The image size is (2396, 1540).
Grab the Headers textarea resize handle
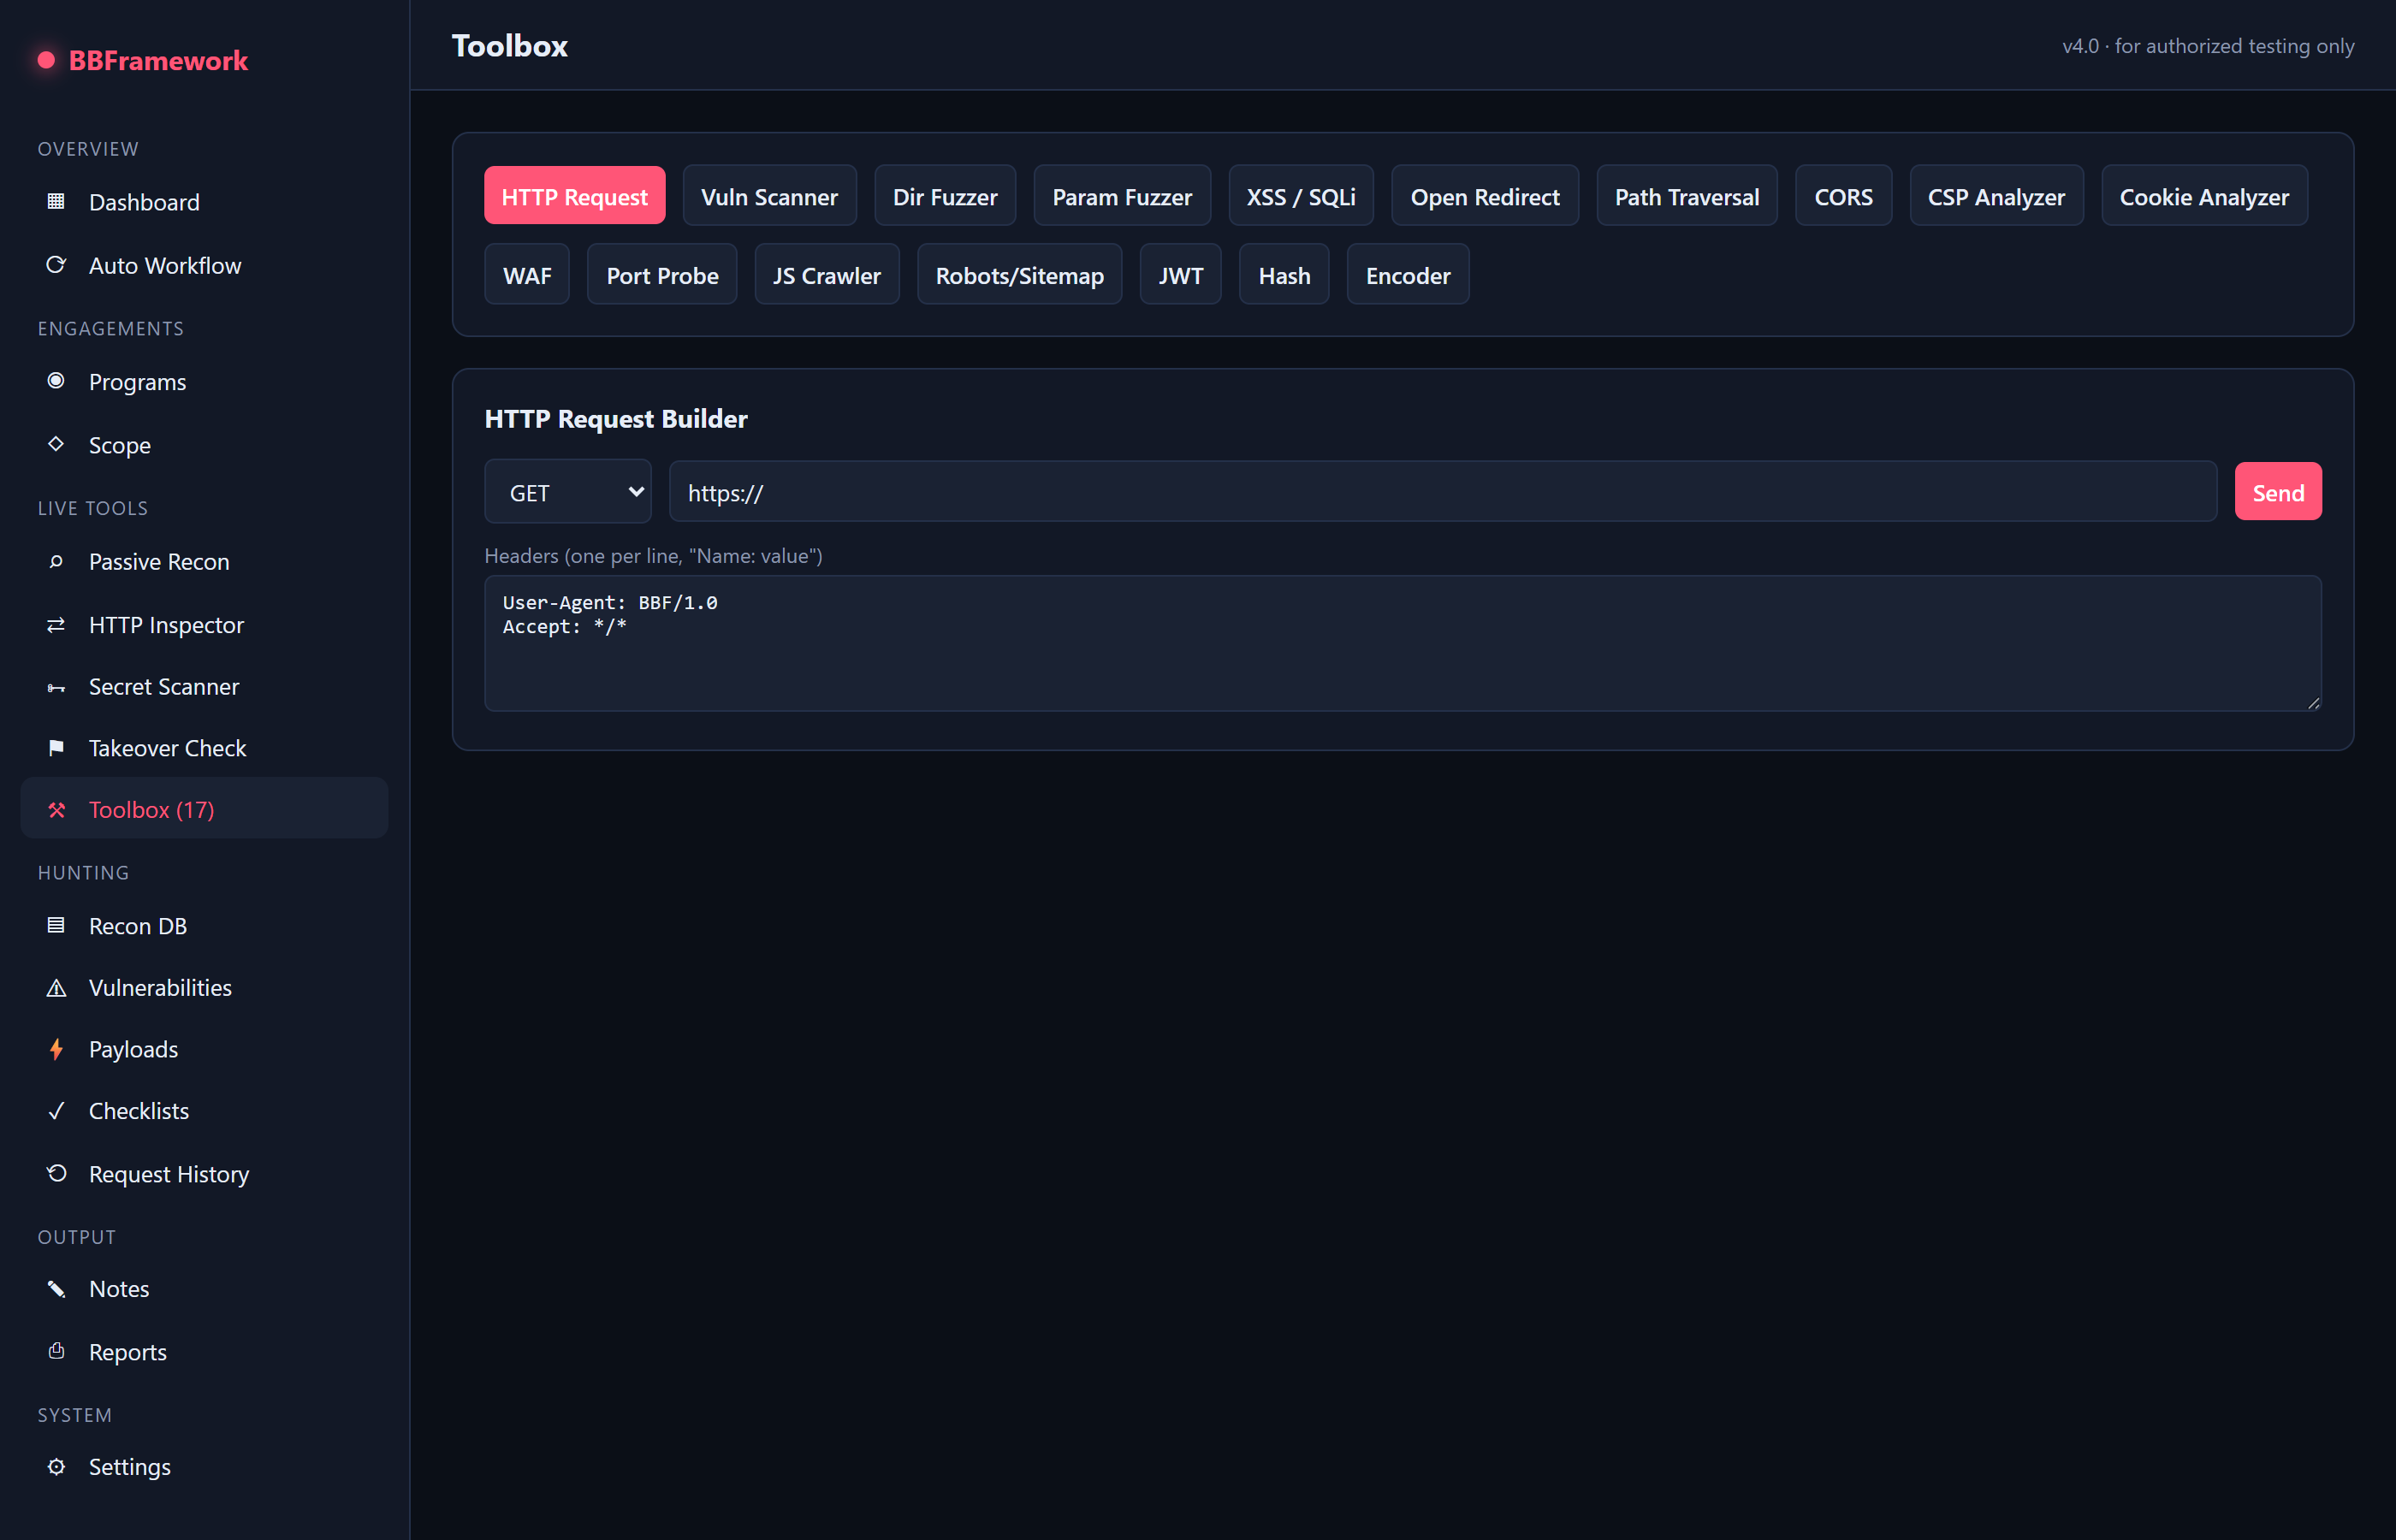2313,703
